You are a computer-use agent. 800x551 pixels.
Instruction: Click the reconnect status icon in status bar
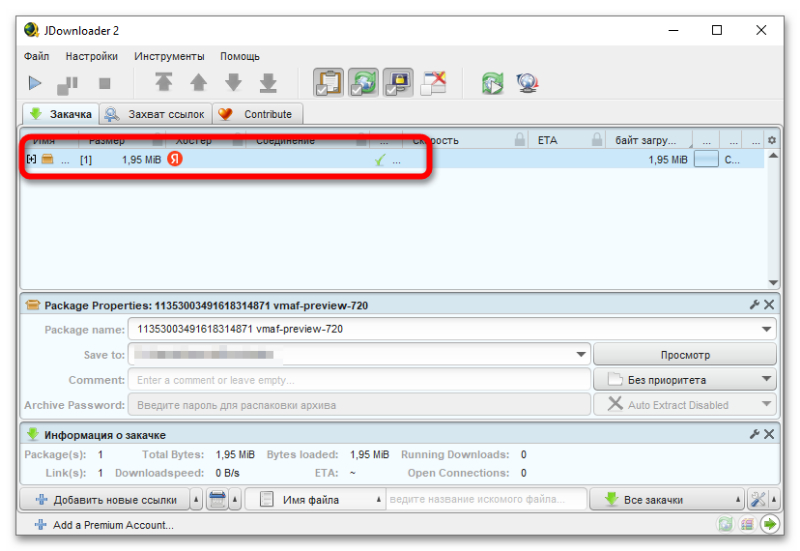pos(725,524)
